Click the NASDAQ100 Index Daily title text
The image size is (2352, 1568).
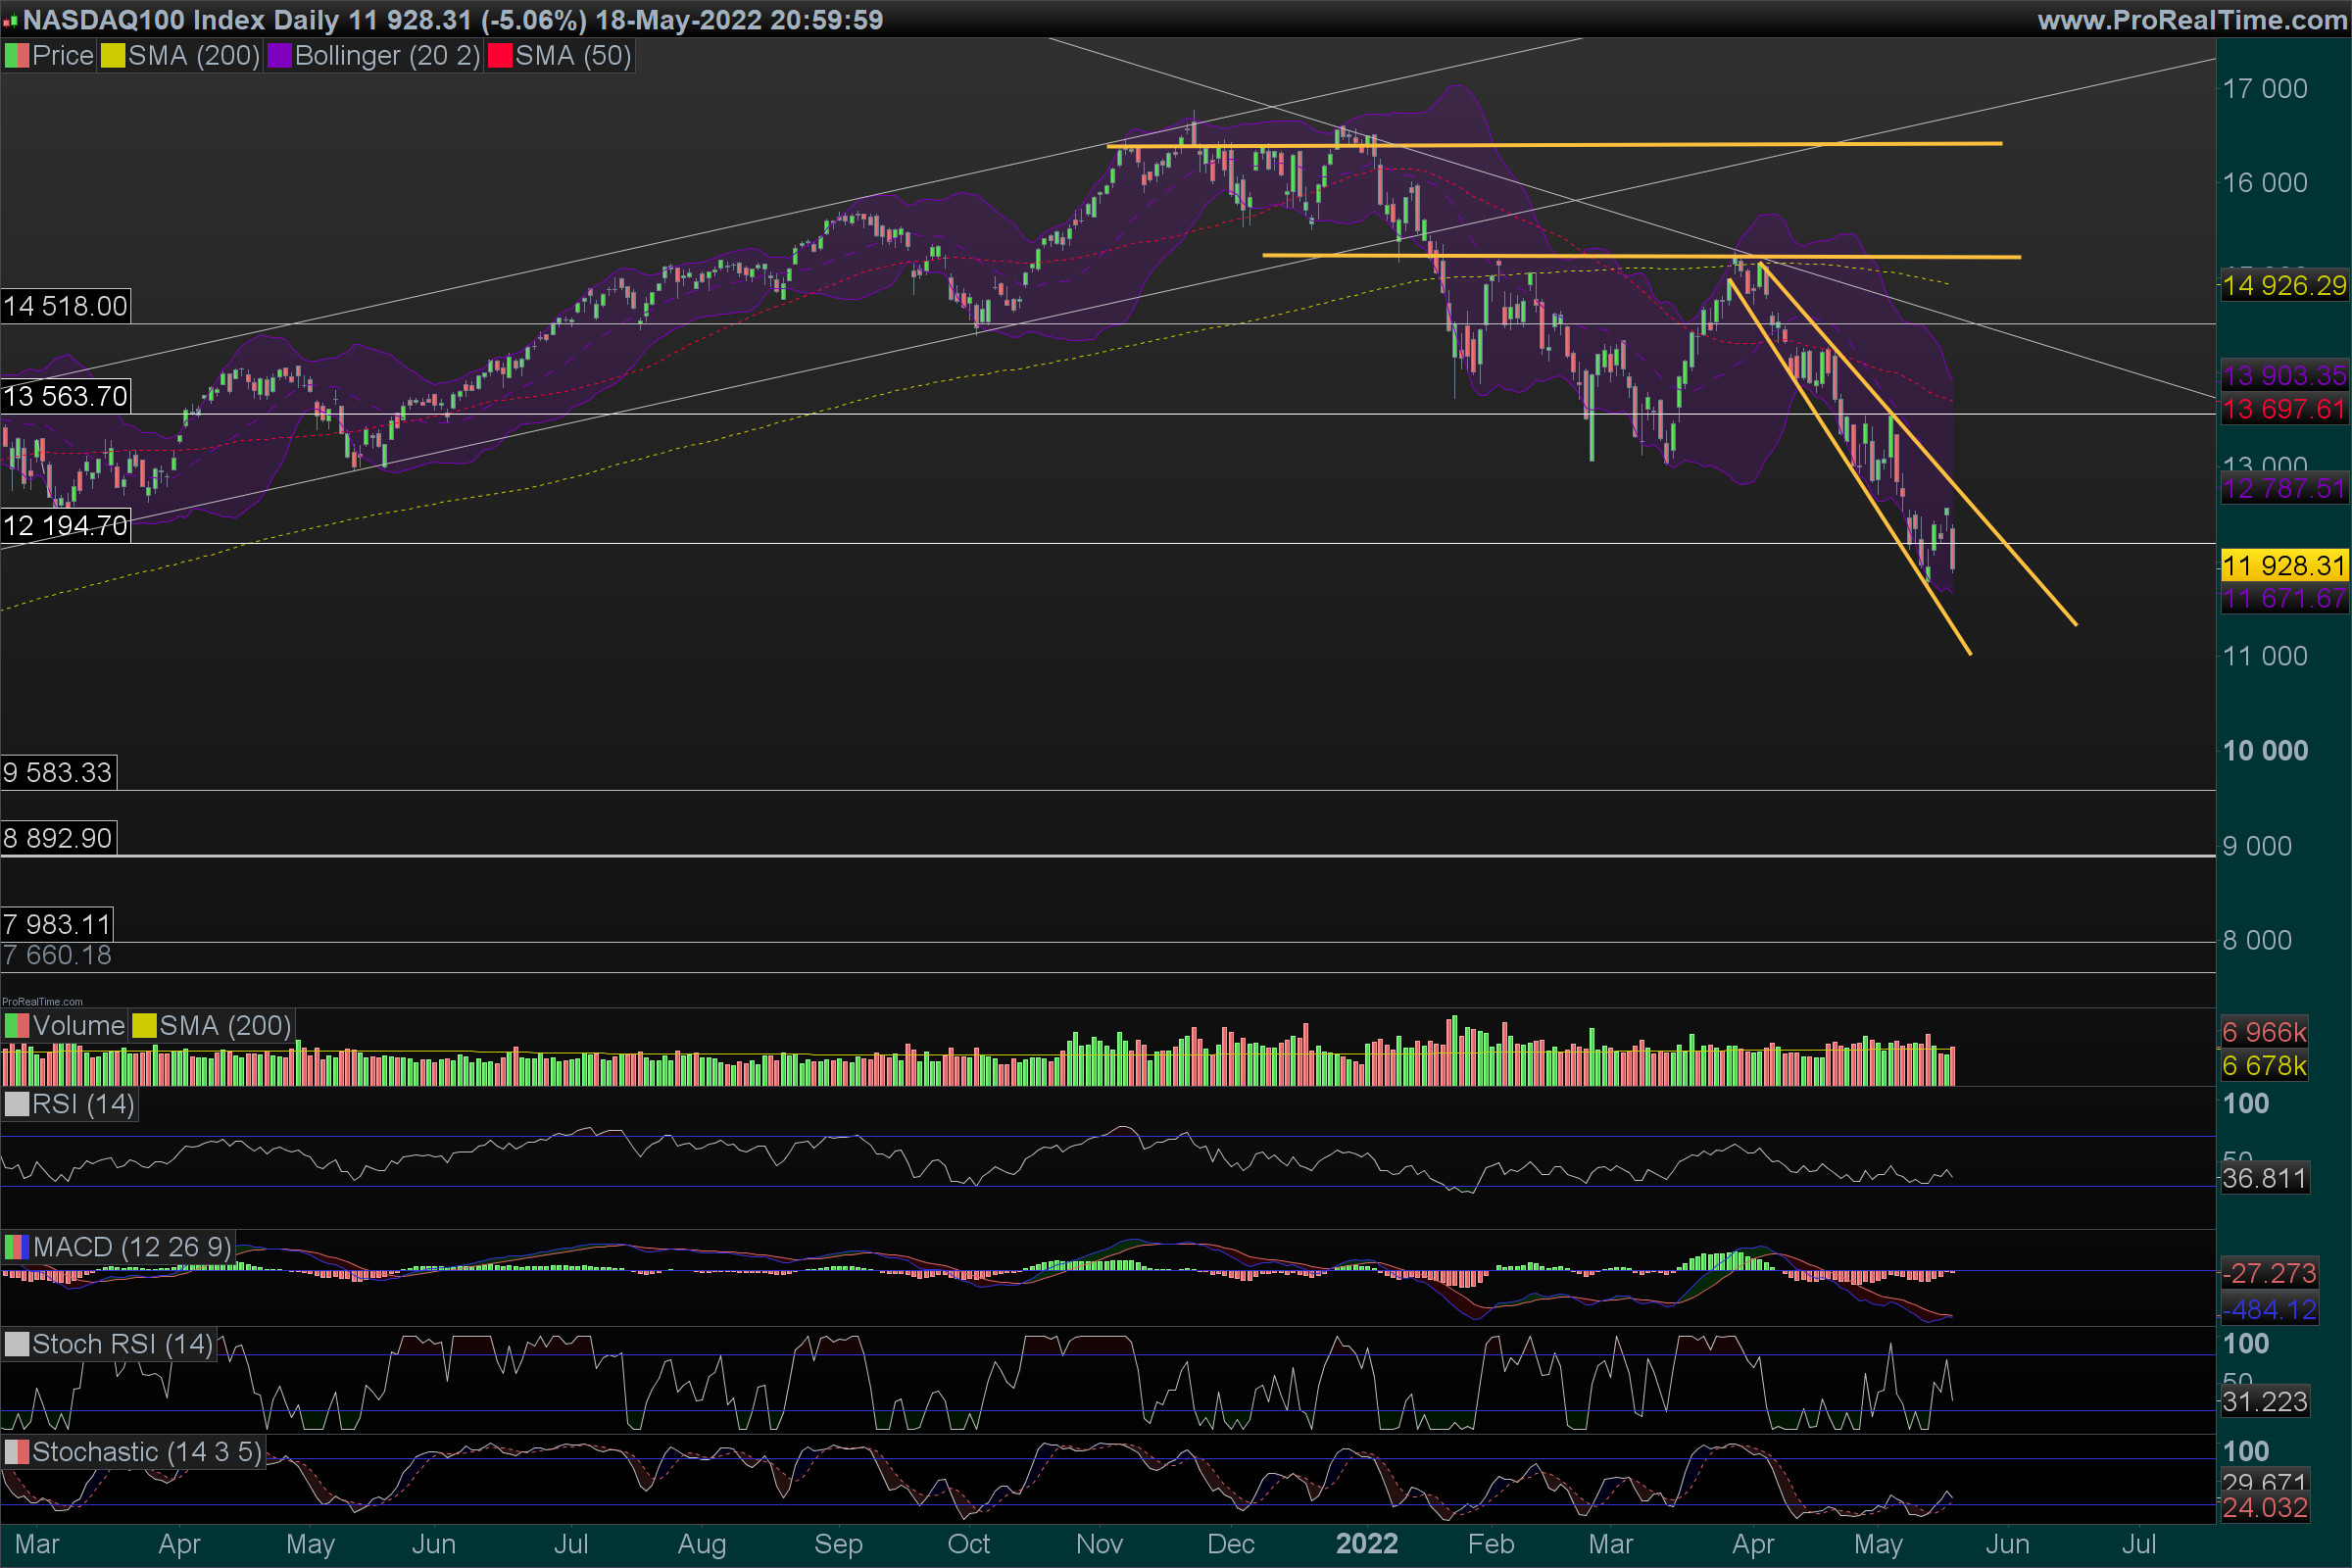(x=180, y=20)
